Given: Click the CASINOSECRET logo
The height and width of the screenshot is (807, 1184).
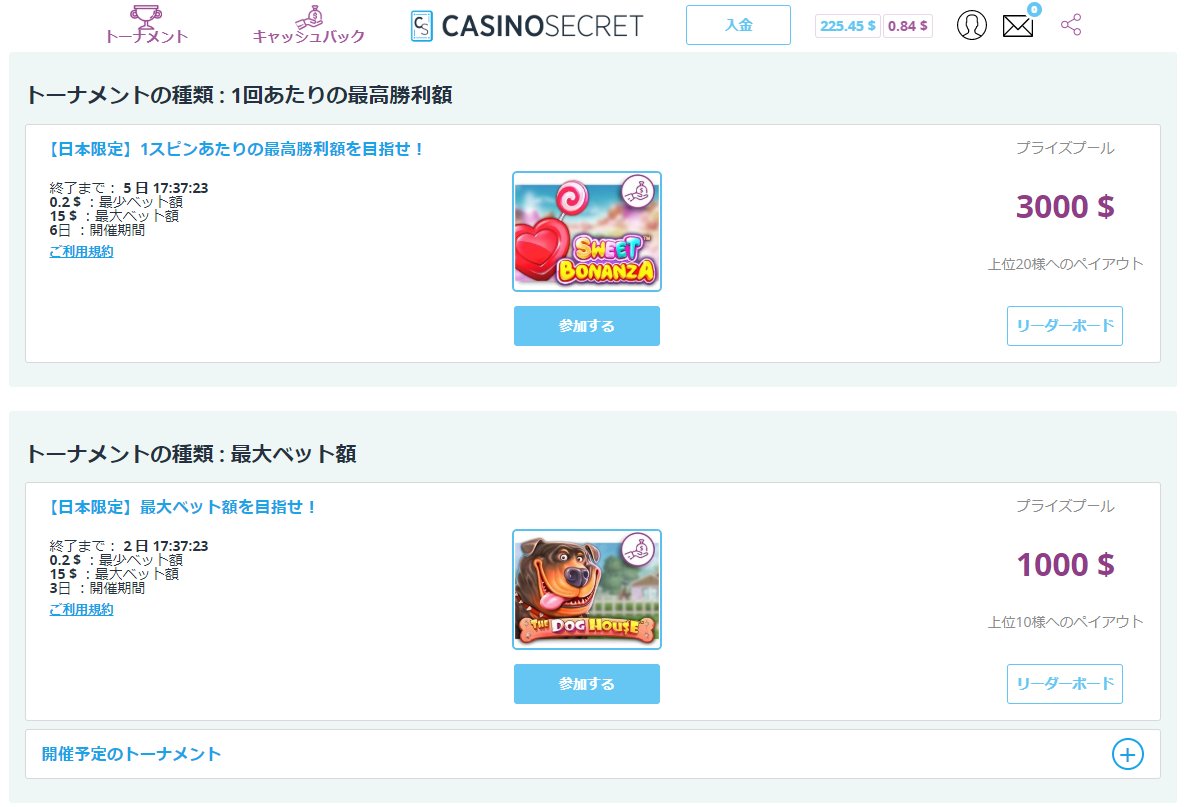Looking at the screenshot, I should [x=527, y=26].
